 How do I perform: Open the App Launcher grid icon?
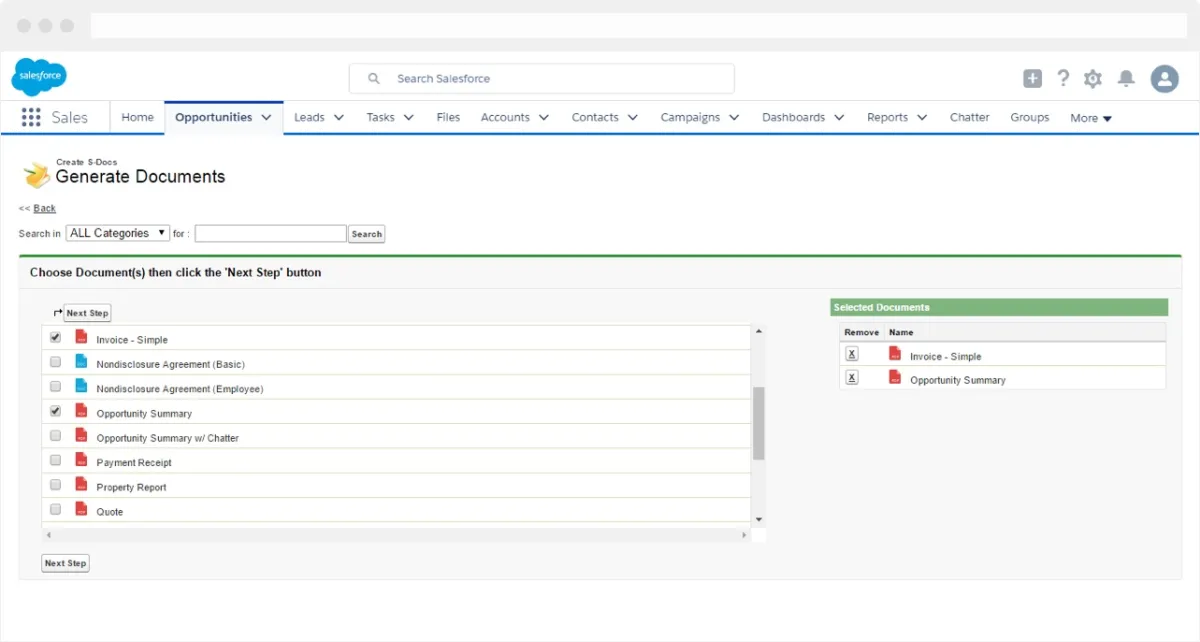click(x=31, y=117)
